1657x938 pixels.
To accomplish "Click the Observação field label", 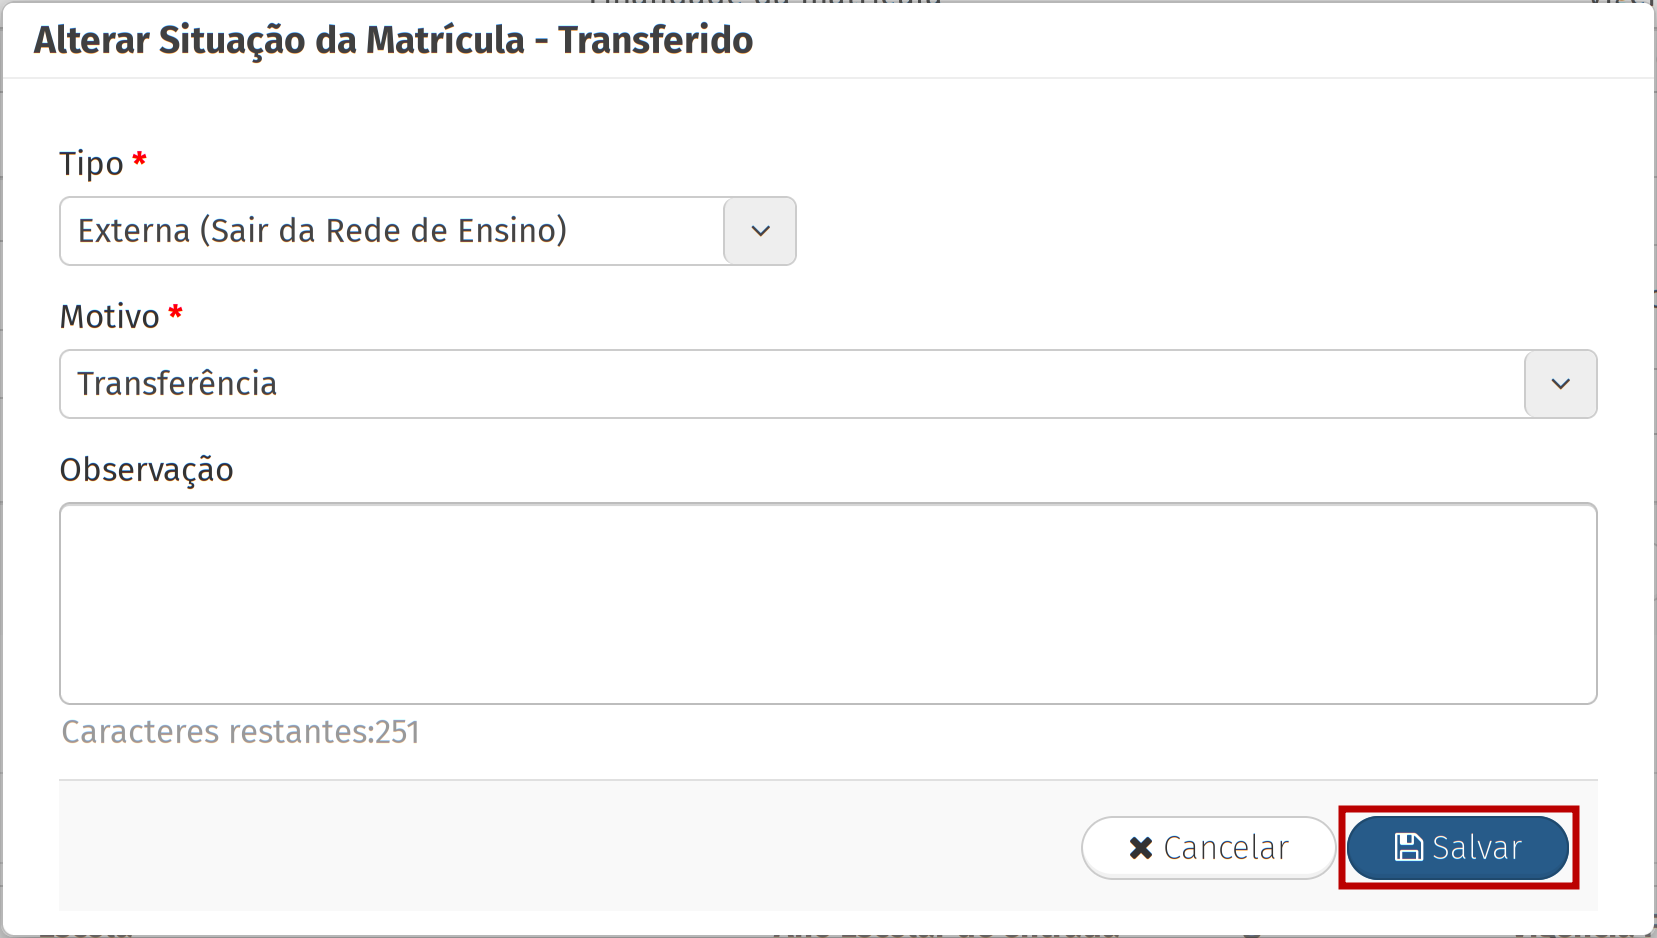I will [x=147, y=469].
